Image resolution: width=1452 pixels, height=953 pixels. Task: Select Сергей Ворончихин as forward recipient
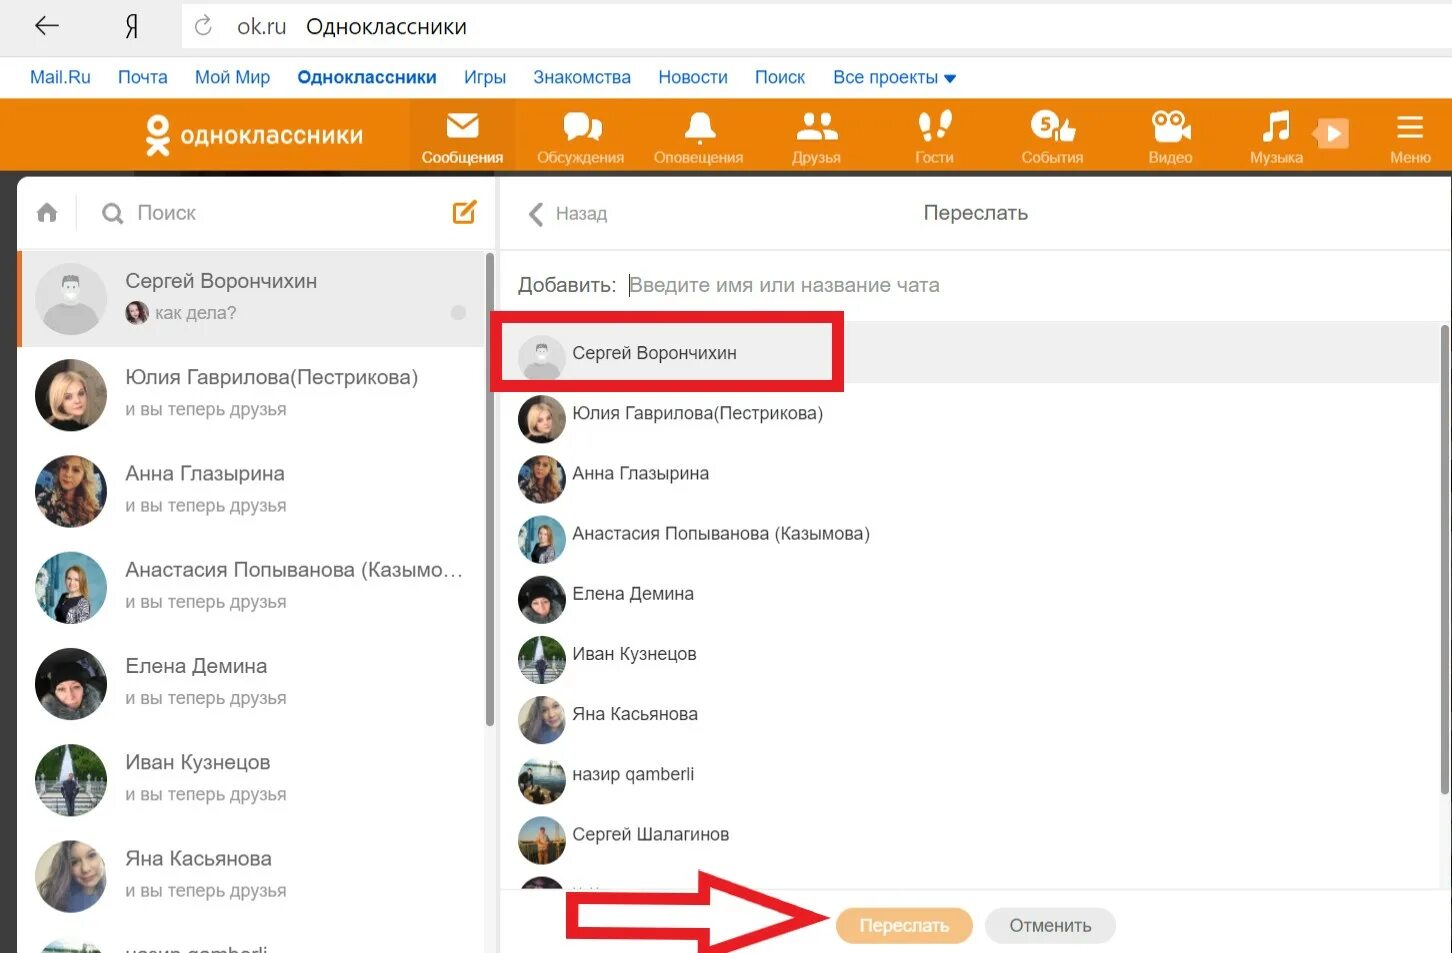pyautogui.click(x=969, y=353)
